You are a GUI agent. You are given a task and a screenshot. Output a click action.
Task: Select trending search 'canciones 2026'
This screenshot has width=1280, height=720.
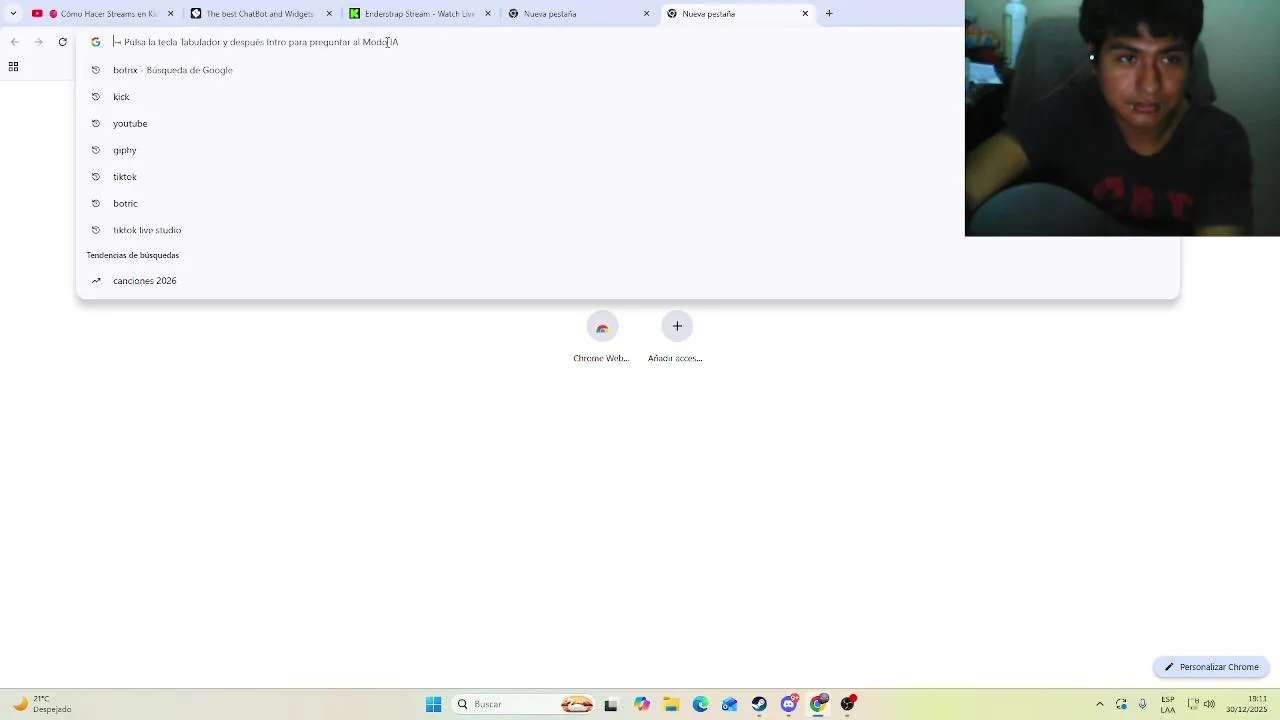628,281
